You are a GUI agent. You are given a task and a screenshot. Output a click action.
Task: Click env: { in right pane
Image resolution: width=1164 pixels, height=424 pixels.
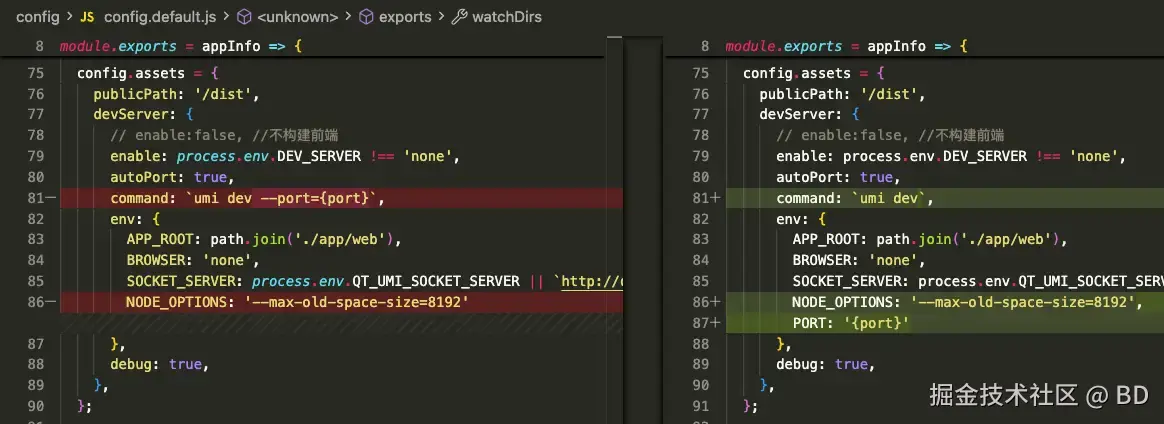[801, 219]
